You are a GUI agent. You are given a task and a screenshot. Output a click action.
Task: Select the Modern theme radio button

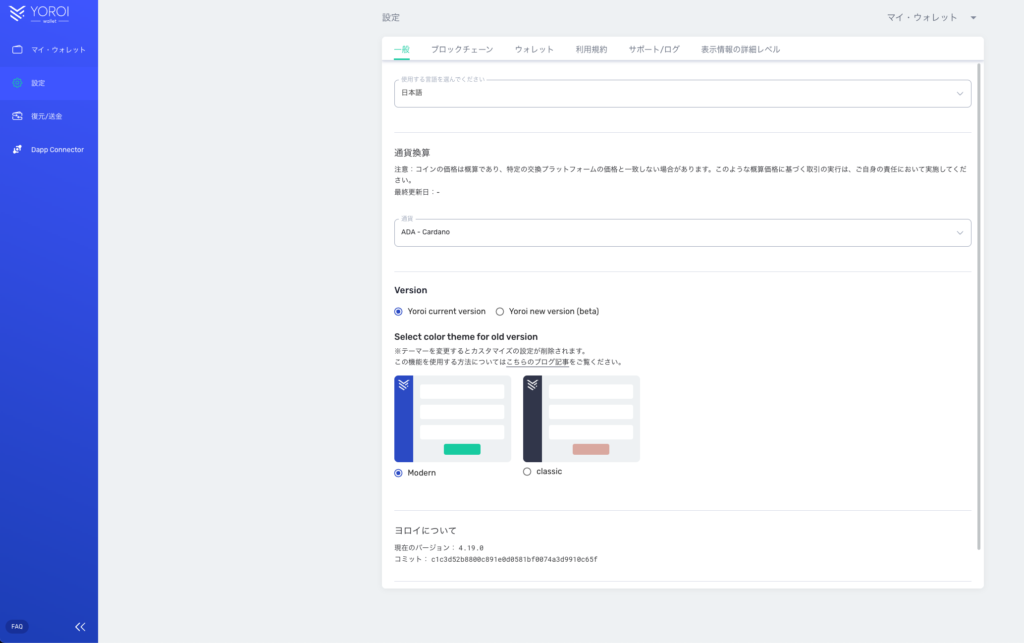tap(399, 473)
